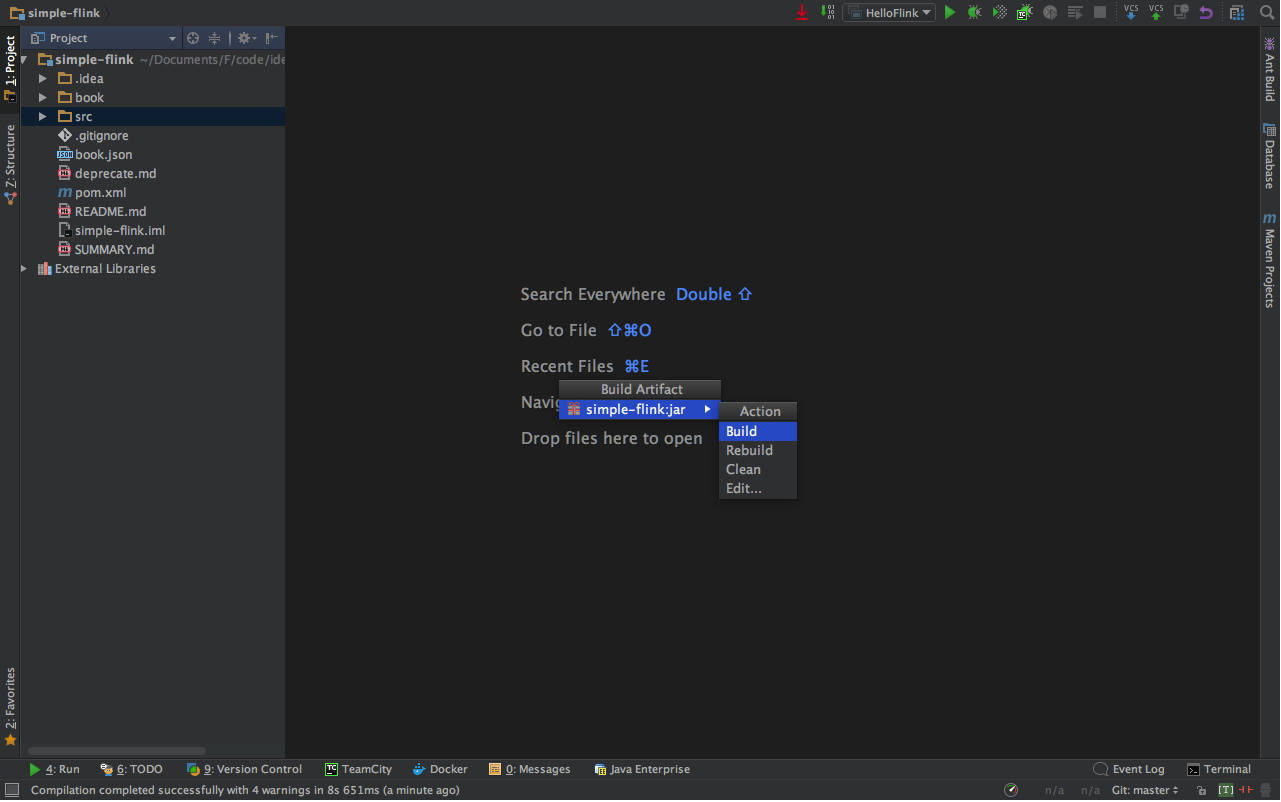Screen dimensions: 1281x802
Task: Click the run-list toolbar icon beside Stop
Action: point(1075,12)
